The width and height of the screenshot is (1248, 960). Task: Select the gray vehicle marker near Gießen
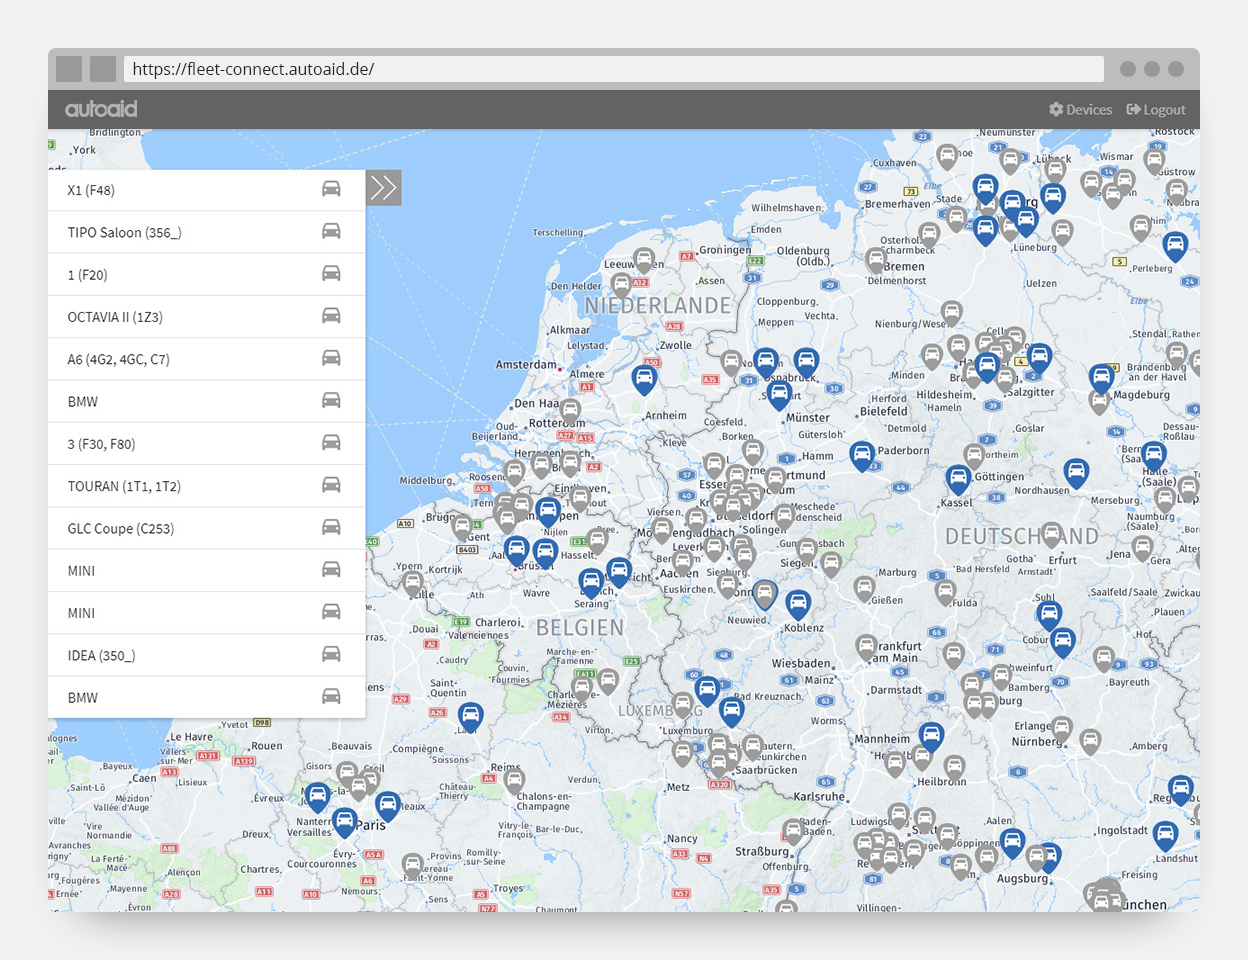point(865,589)
